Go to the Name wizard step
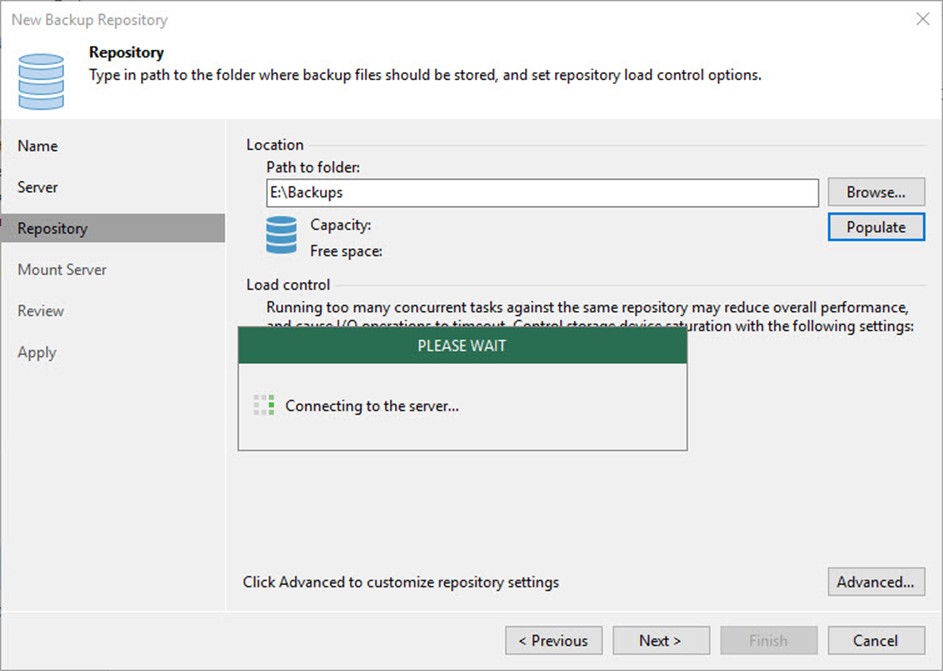The width and height of the screenshot is (943, 671). pos(38,146)
